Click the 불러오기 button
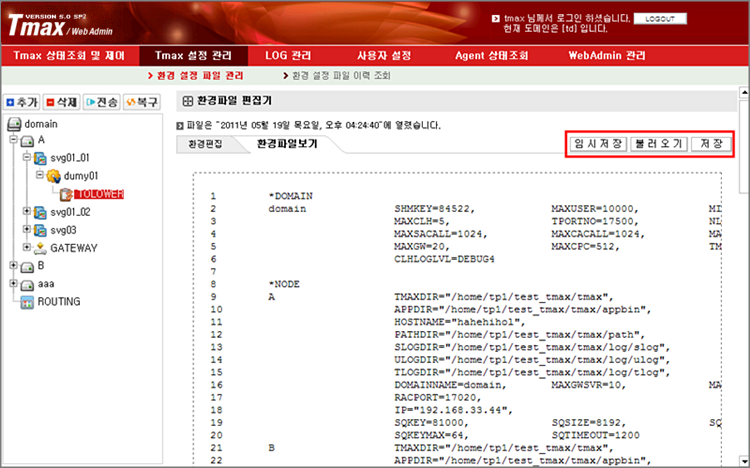Screen dimensions: 750x468 click(x=659, y=144)
